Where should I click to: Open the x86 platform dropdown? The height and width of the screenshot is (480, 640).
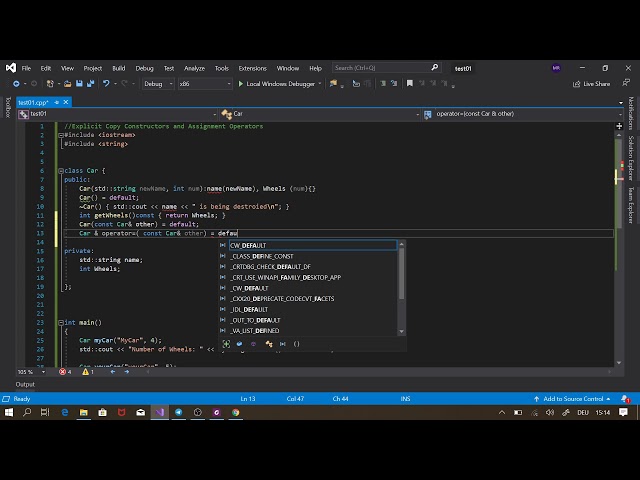[205, 84]
